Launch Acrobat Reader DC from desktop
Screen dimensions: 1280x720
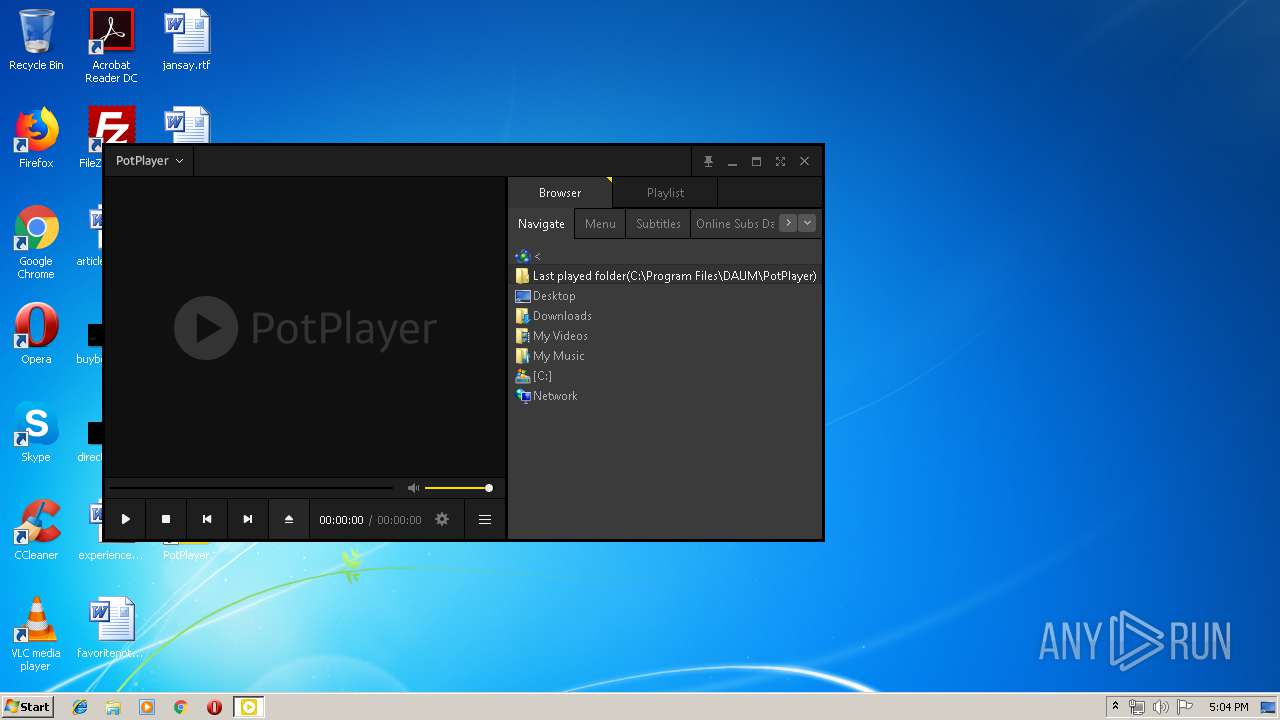(x=111, y=46)
